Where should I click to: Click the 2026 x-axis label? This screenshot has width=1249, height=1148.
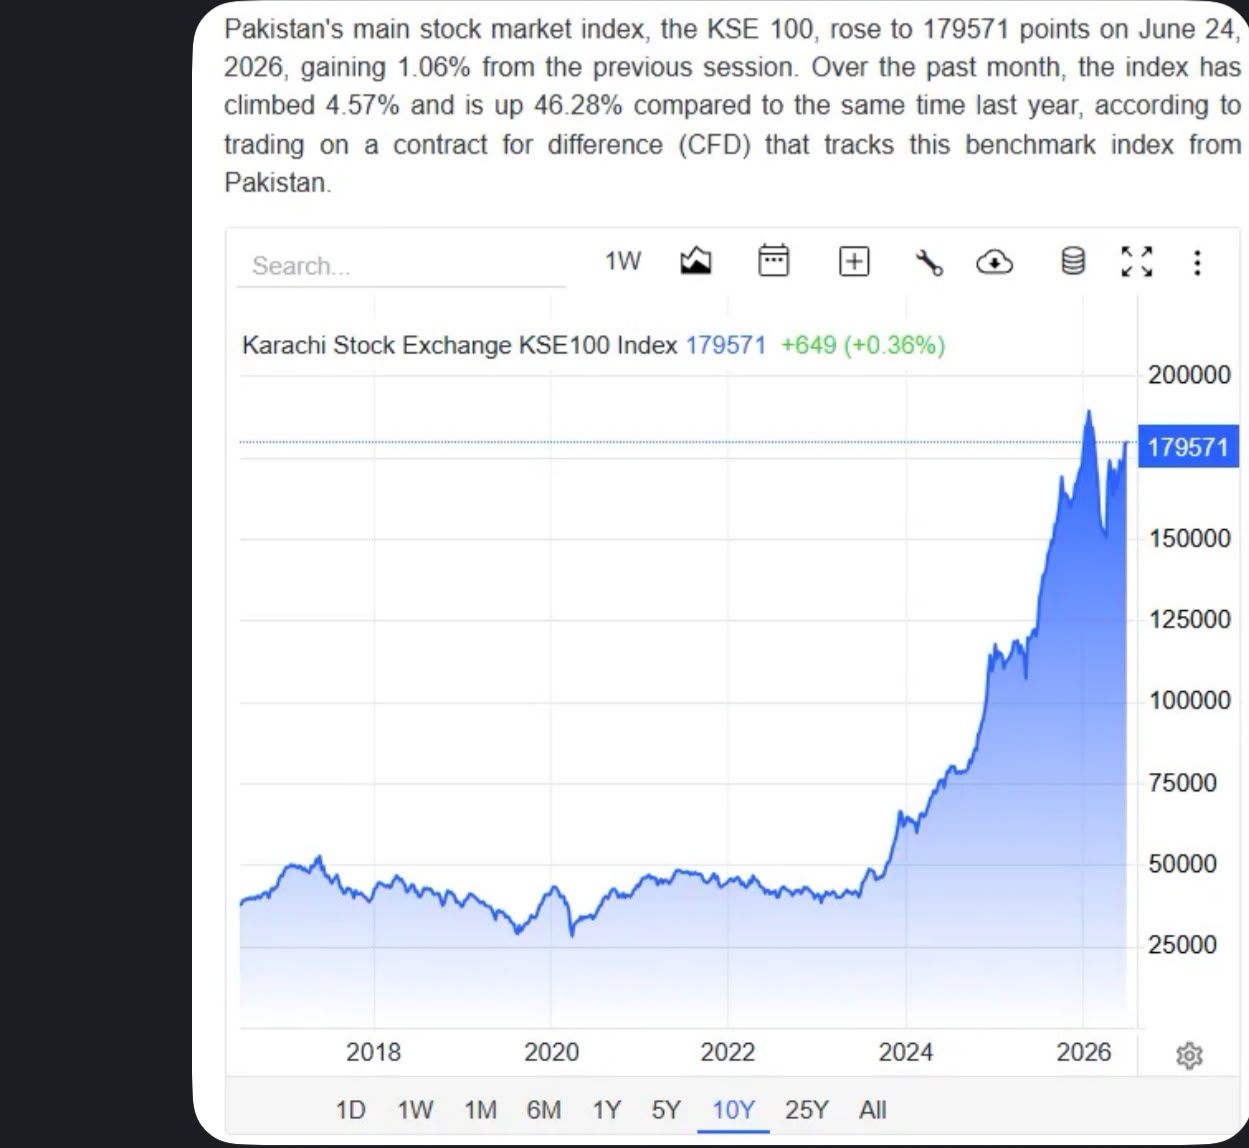(x=1084, y=1052)
